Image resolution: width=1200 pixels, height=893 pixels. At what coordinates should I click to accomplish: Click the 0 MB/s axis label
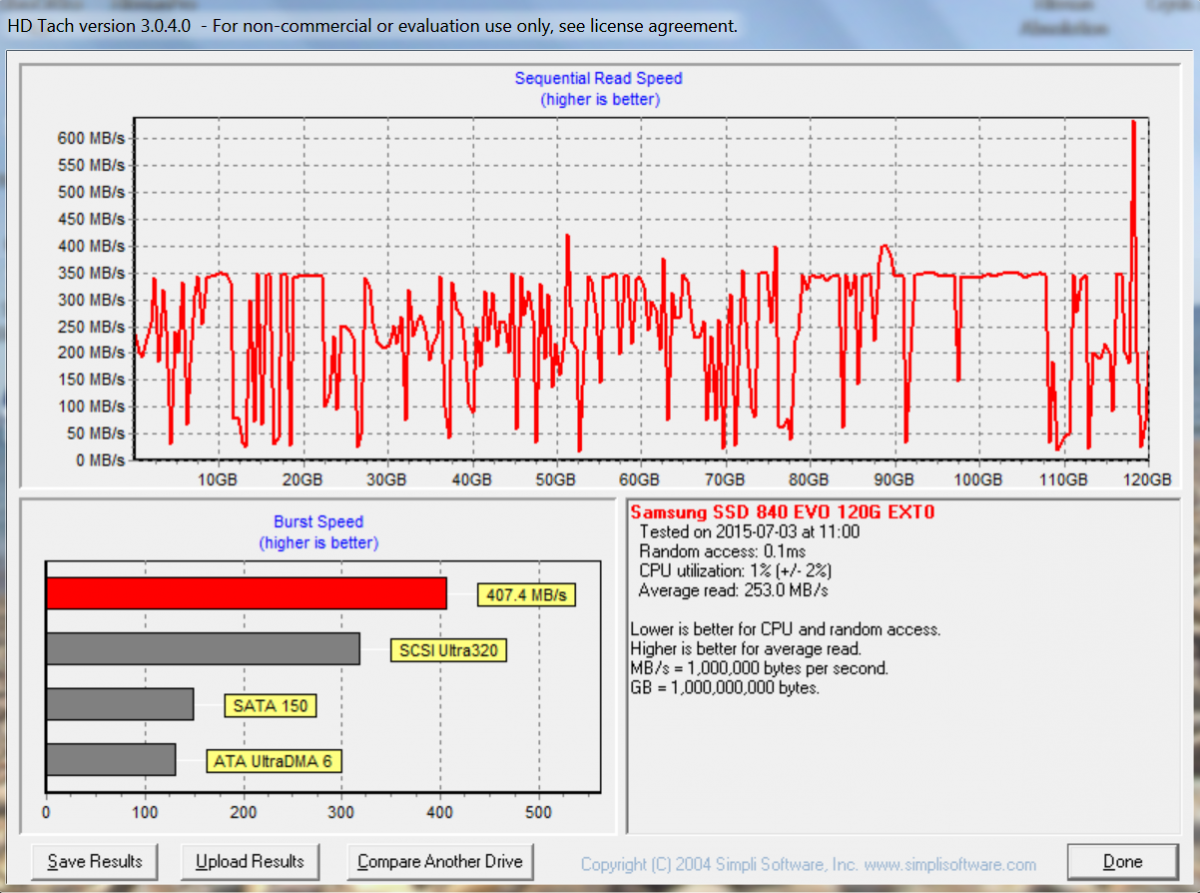click(x=98, y=461)
